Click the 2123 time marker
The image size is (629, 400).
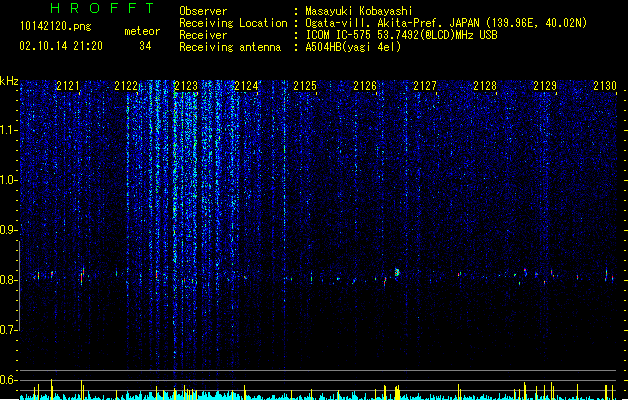(186, 86)
